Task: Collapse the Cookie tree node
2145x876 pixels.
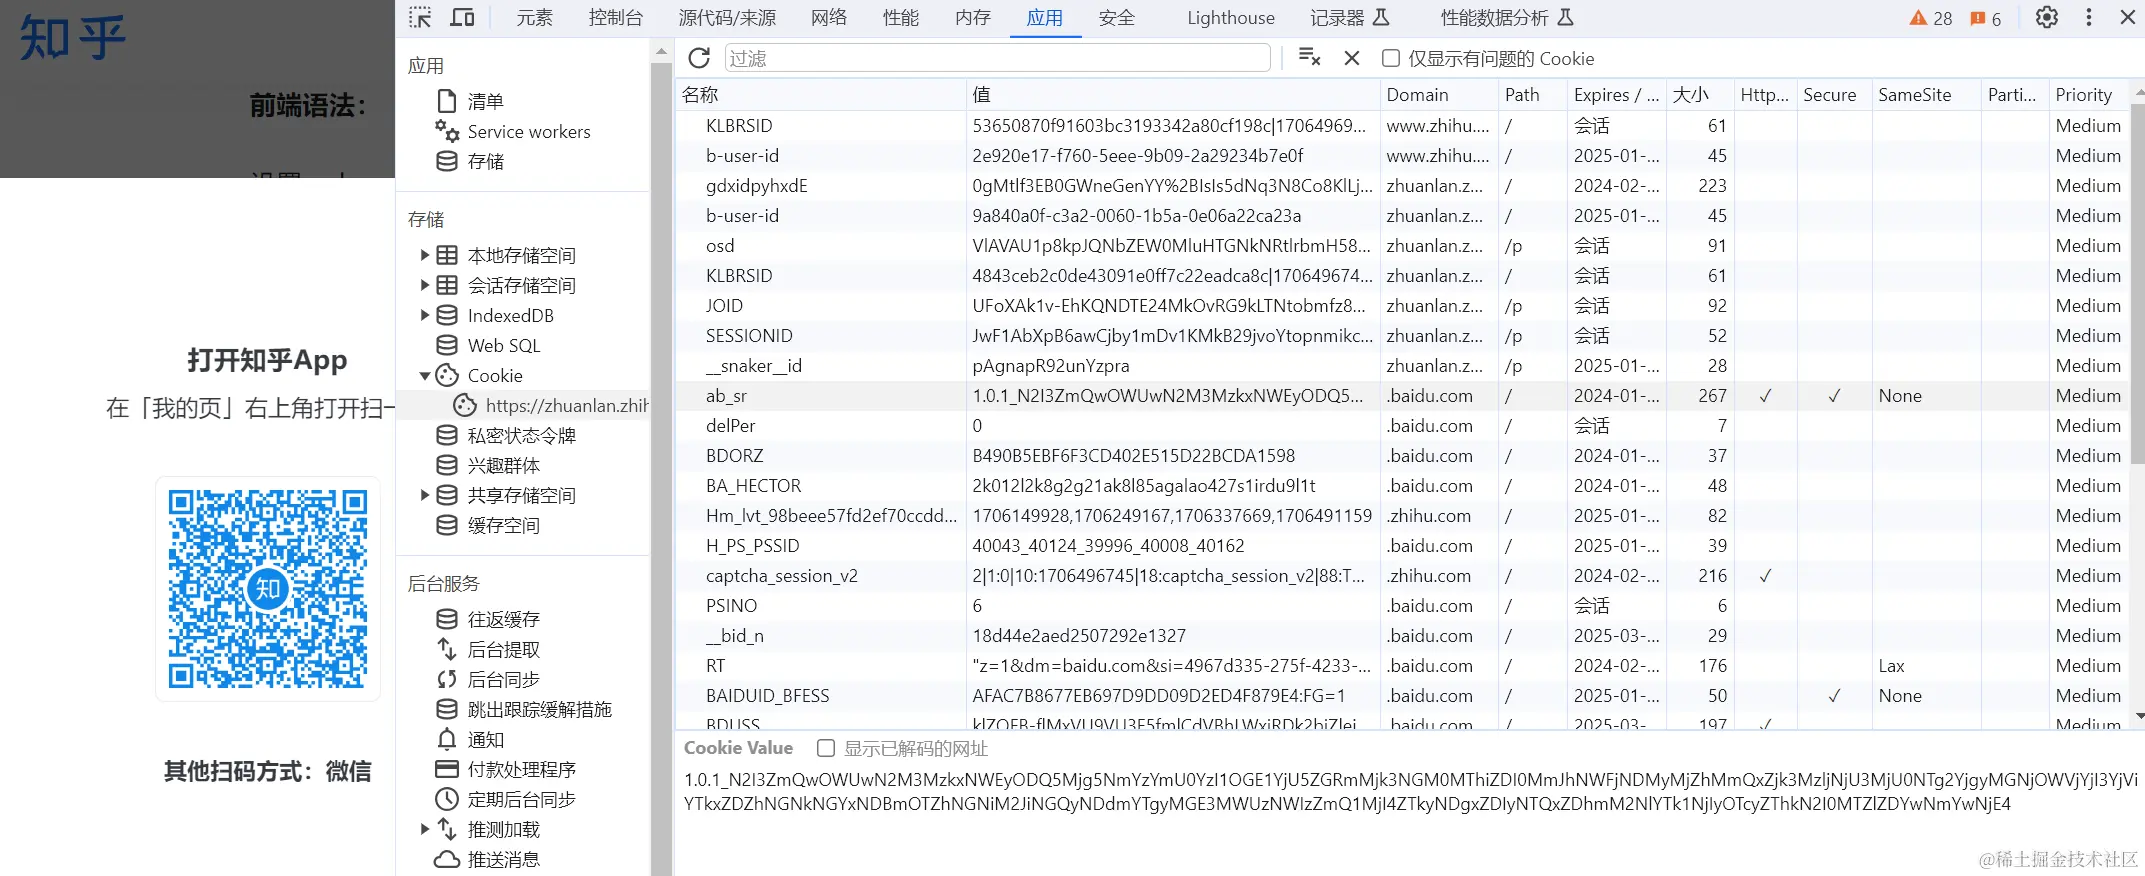Action: click(424, 375)
